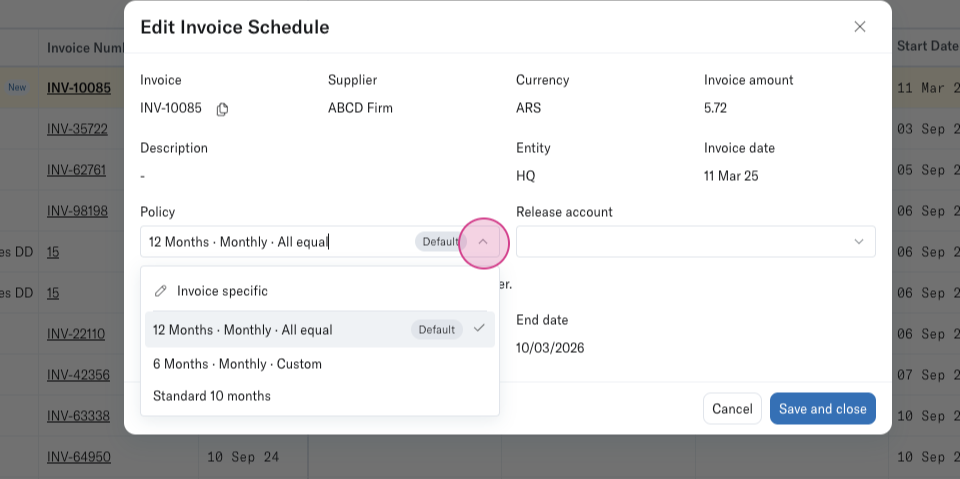Screen dimensions: 960x479
Task: Click the pencil icon beside Invoice specific
Action: (161, 291)
